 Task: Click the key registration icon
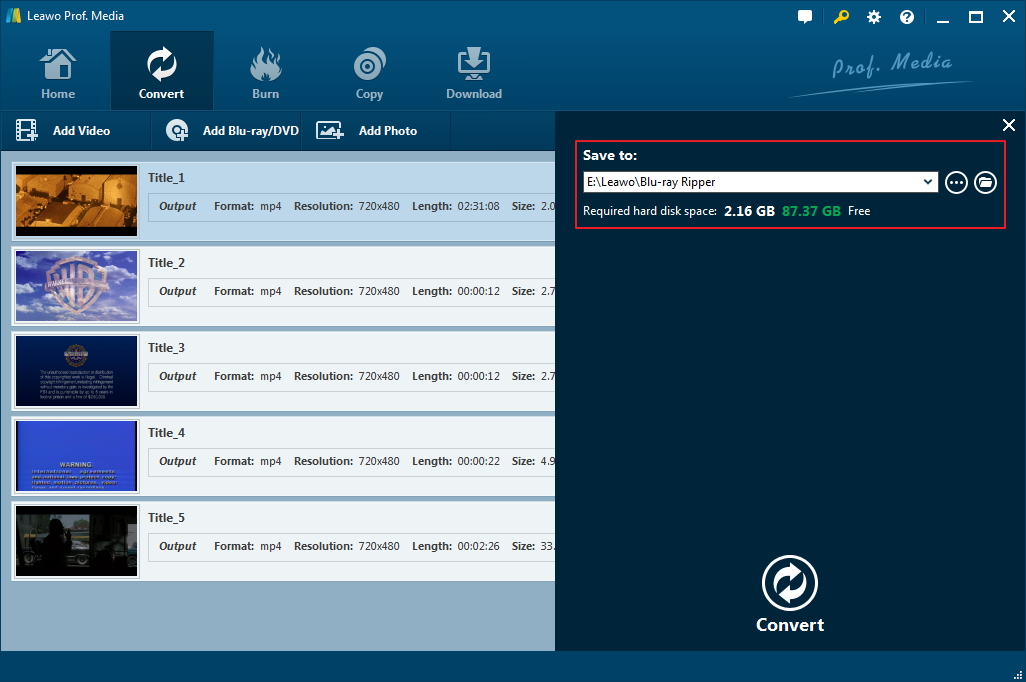841,17
